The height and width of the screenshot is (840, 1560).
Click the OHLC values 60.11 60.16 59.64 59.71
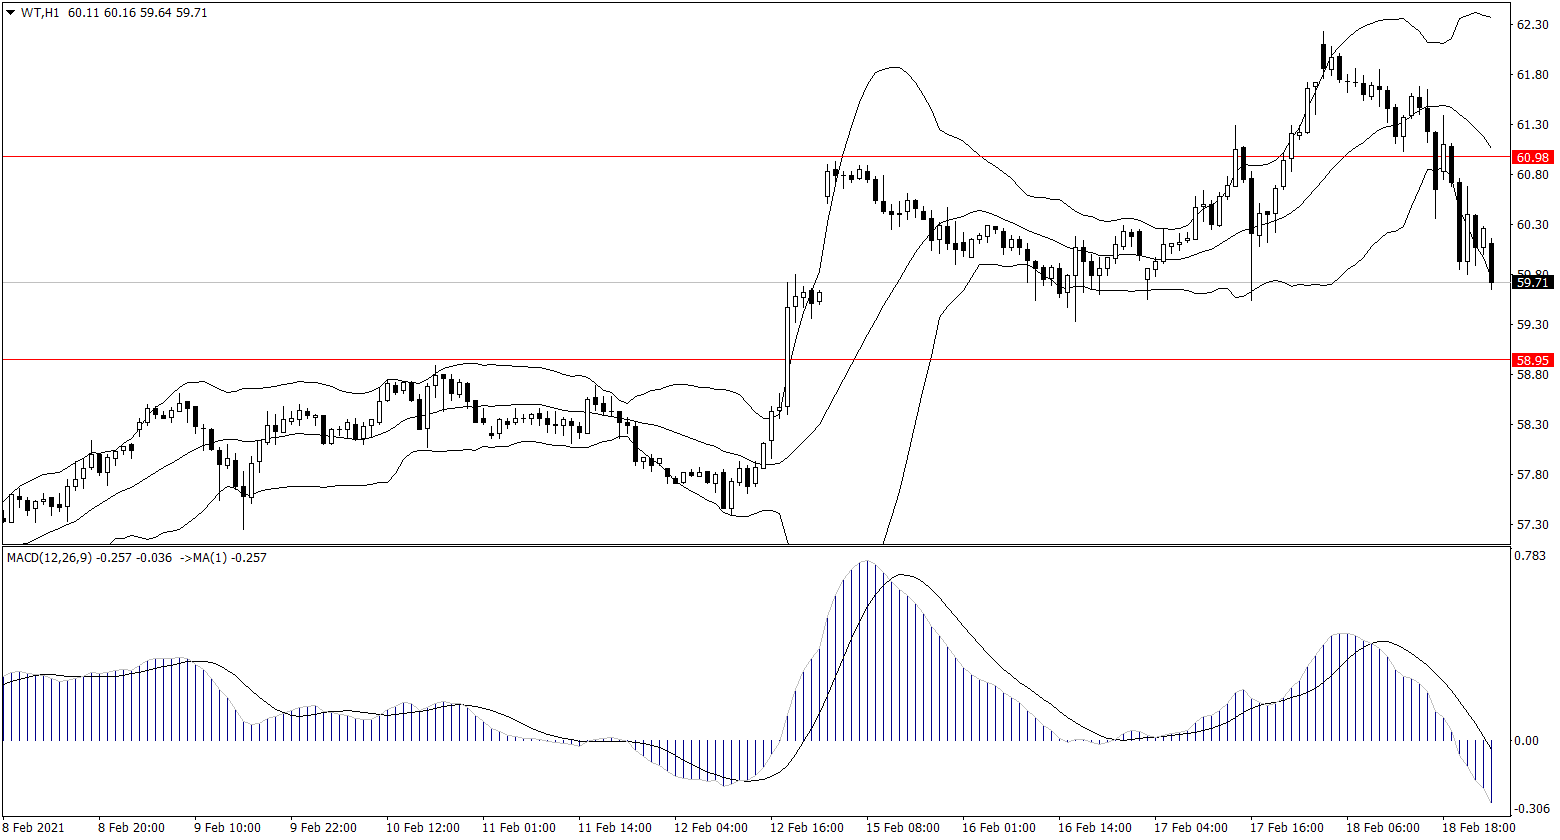pos(138,13)
